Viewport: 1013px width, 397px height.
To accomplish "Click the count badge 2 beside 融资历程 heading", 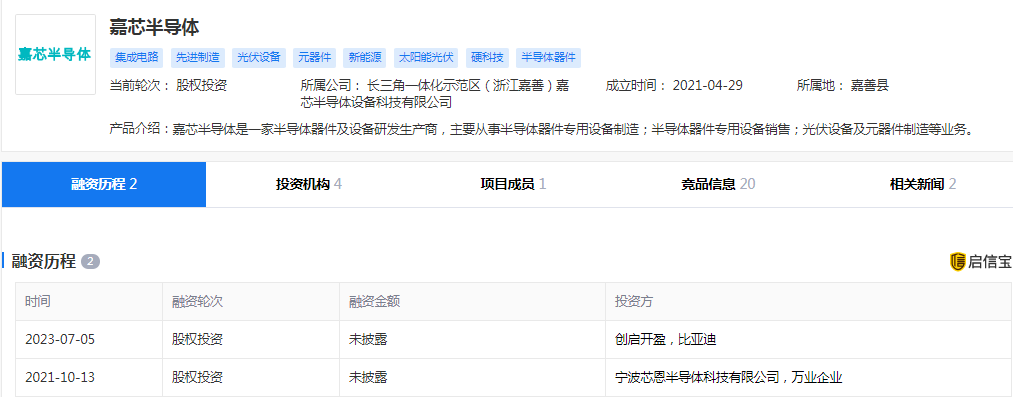I will (90, 261).
